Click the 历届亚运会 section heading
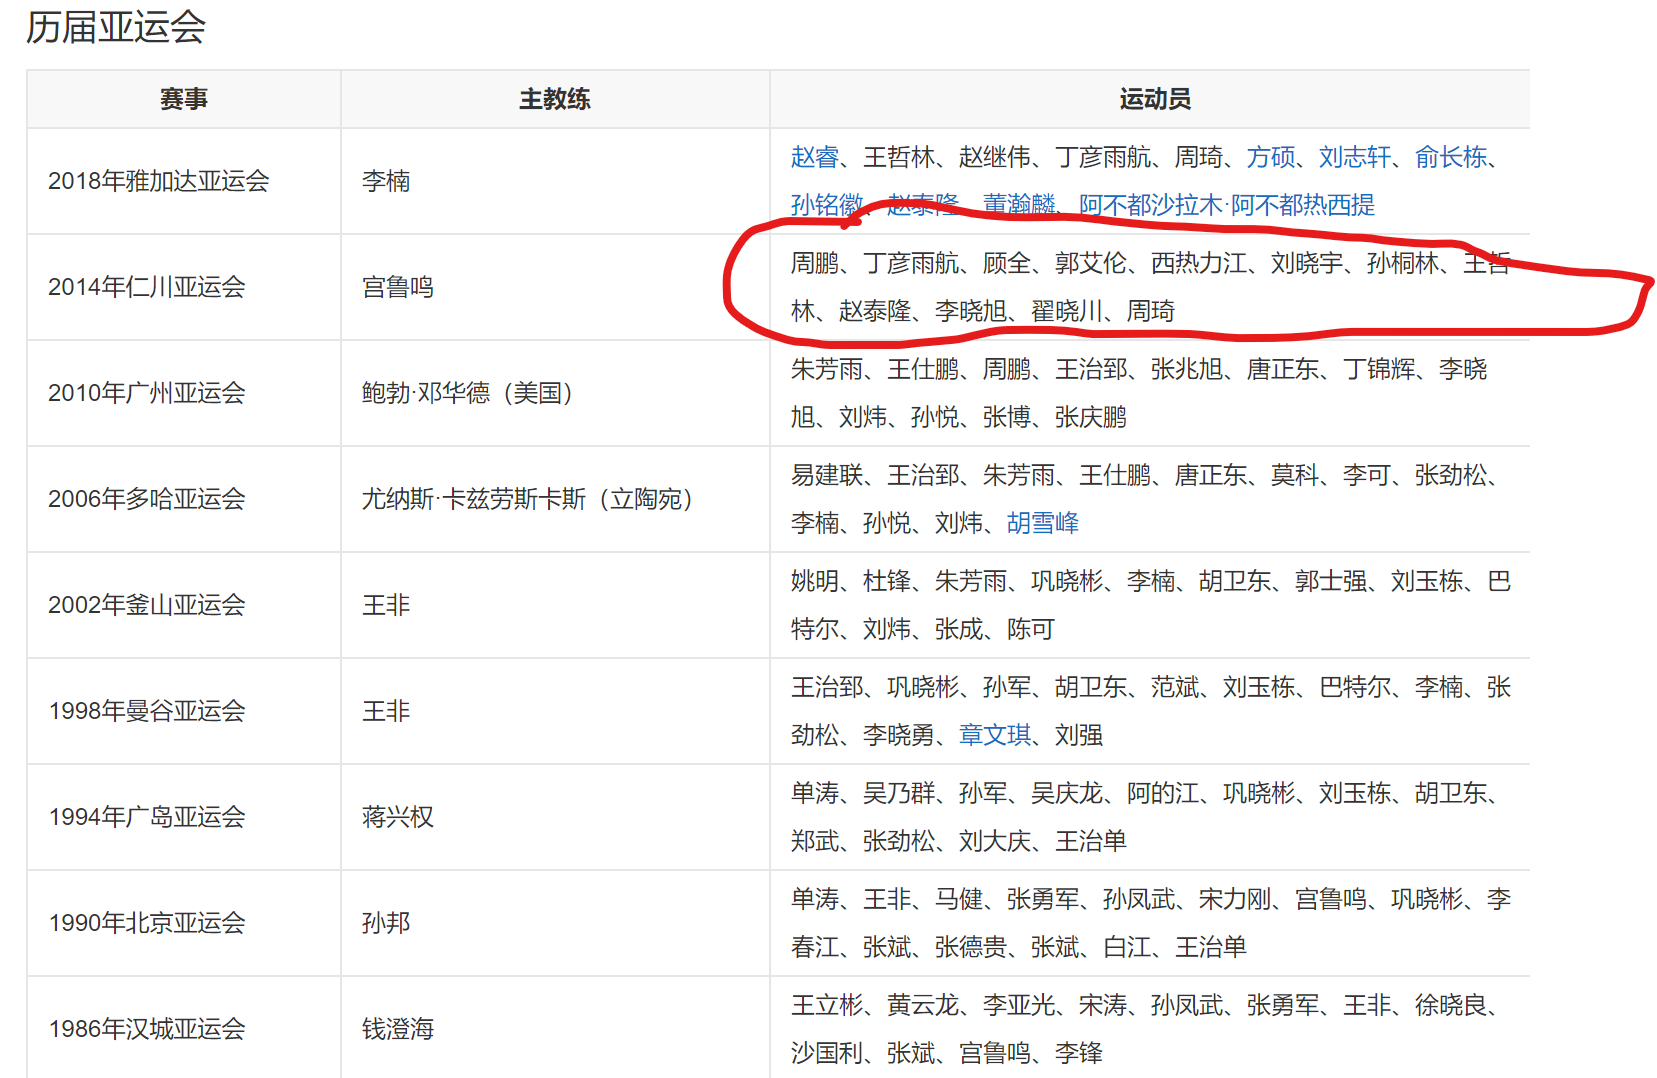The width and height of the screenshot is (1657, 1078). click(116, 27)
